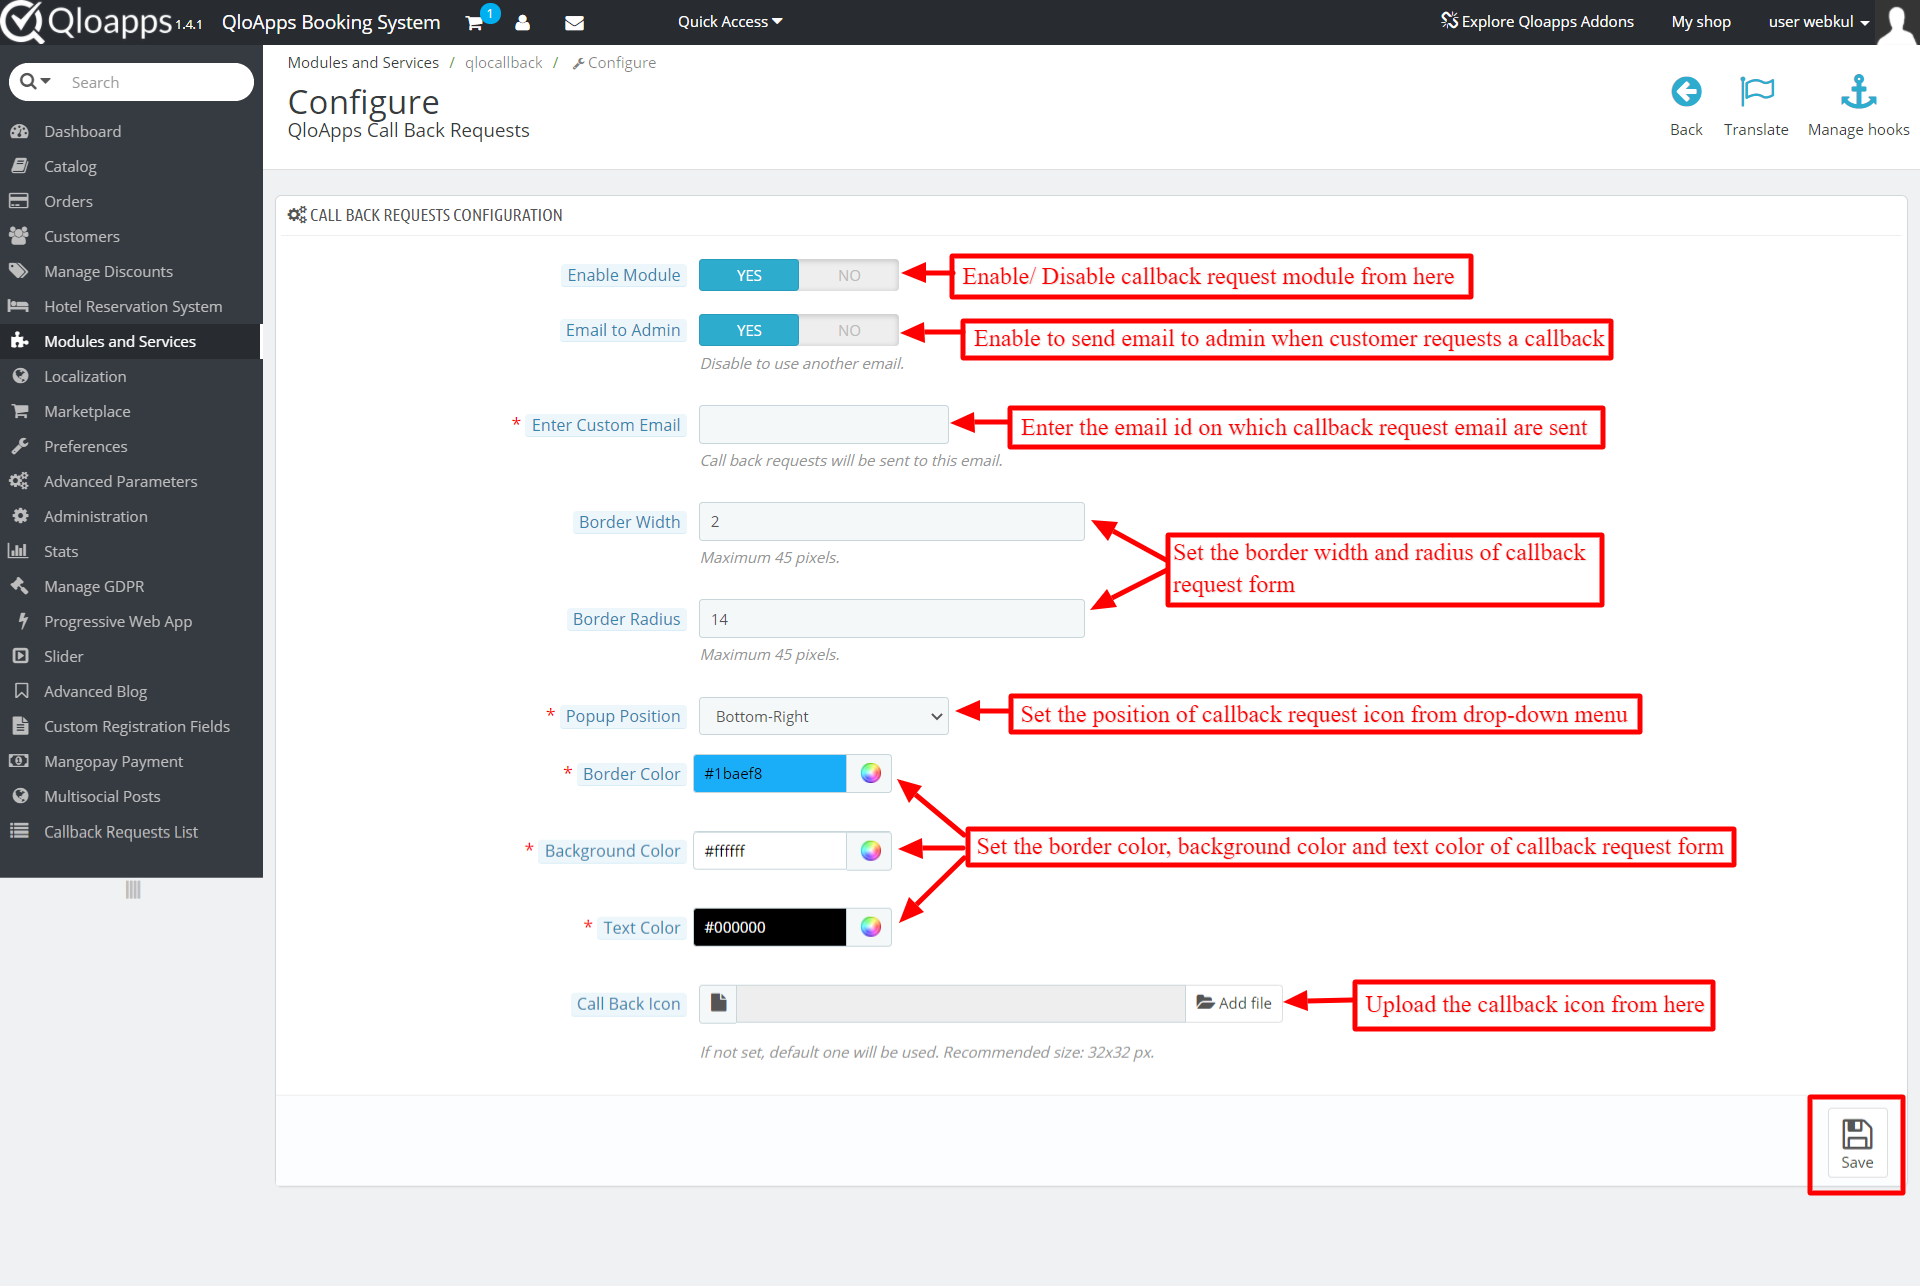Click the Enter Custom Email input field

[823, 425]
